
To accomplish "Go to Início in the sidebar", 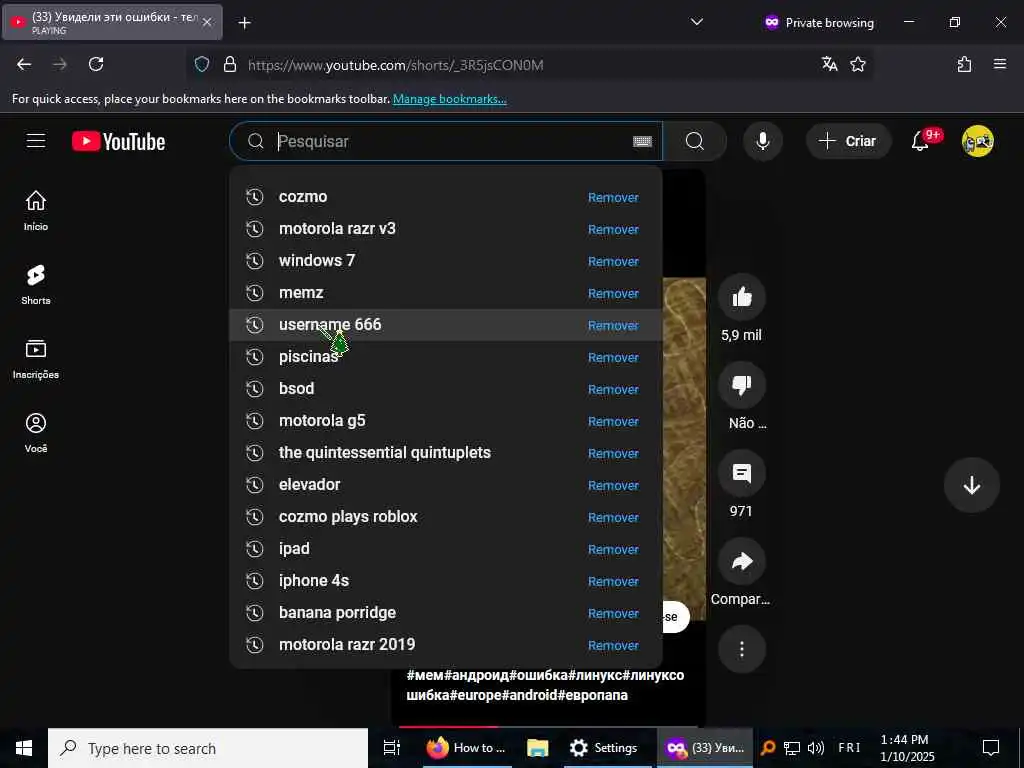I will [36, 210].
